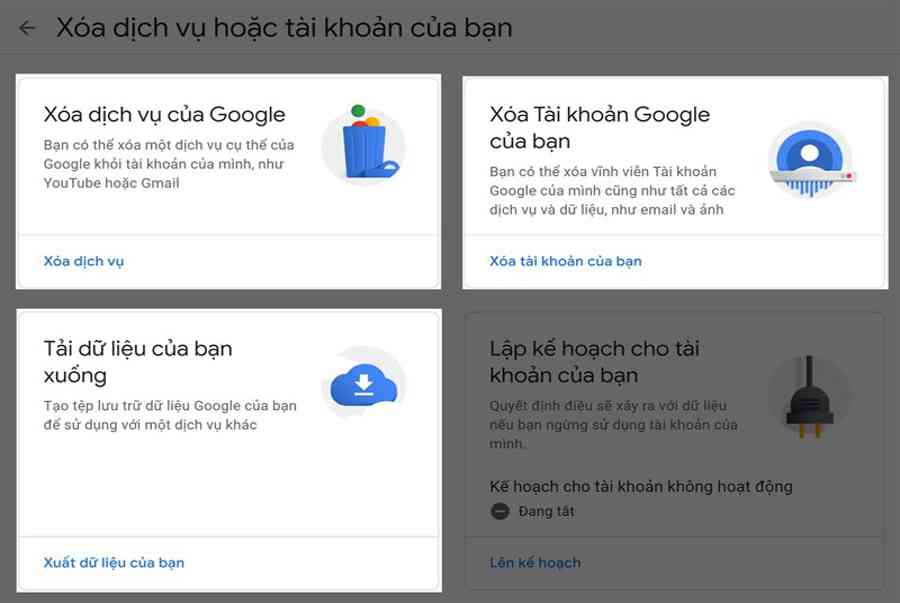This screenshot has height=603, width=900.
Task: Open 'Xóa tài khoản của bạn' link
Action: pyautogui.click(x=565, y=261)
